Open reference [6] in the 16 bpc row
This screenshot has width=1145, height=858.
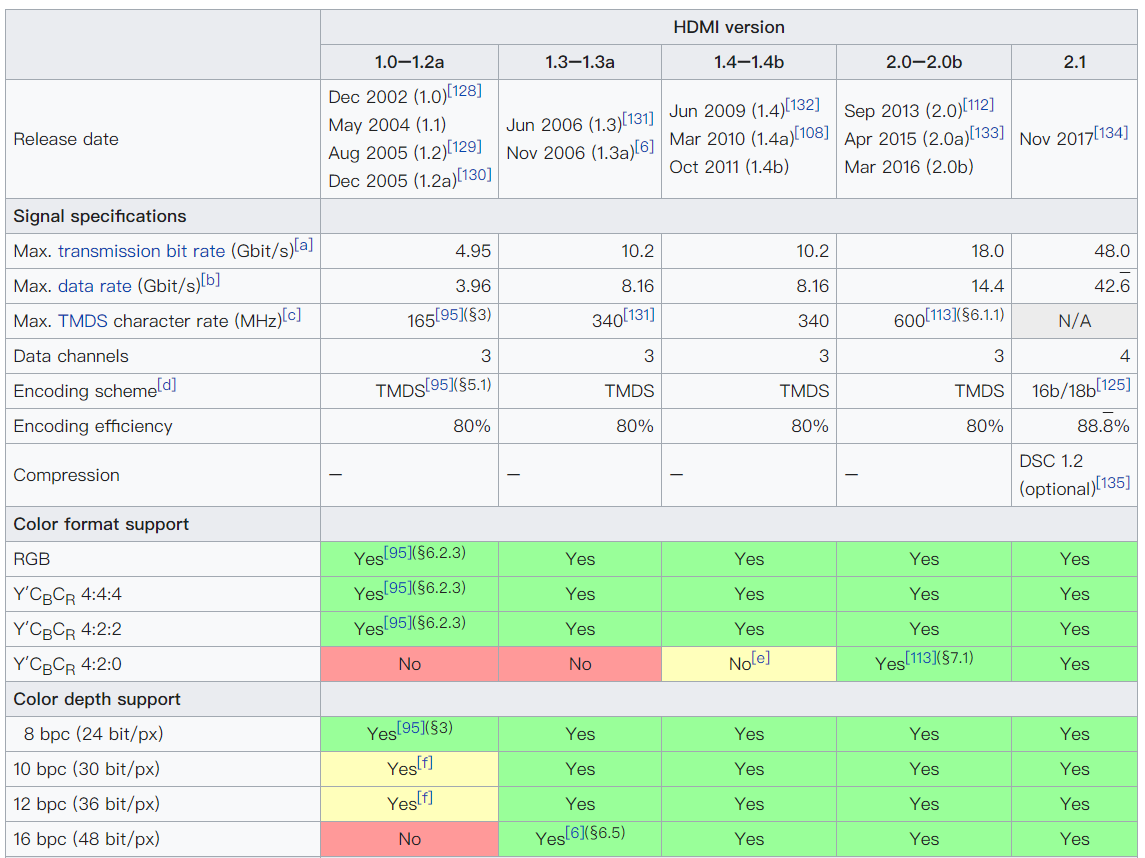[x=575, y=832]
